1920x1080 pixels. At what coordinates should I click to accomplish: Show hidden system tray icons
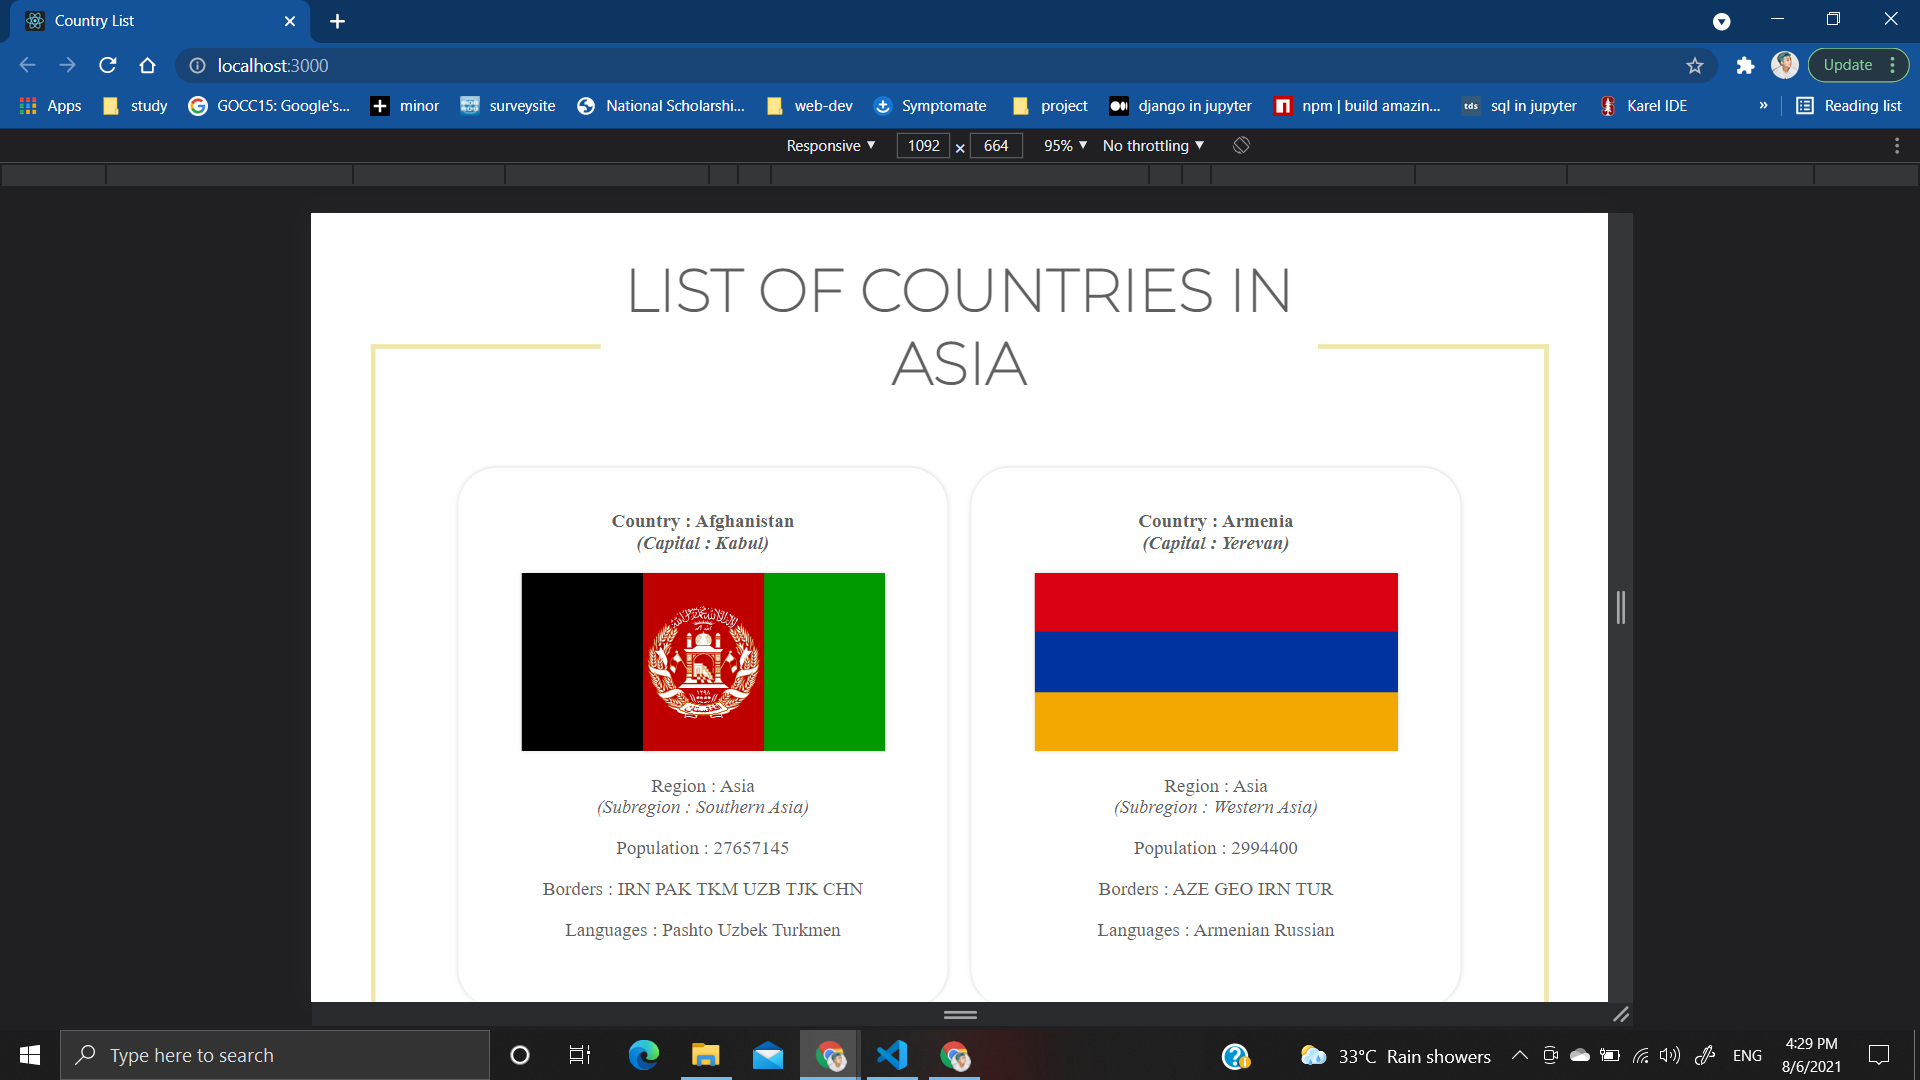pyautogui.click(x=1519, y=1055)
